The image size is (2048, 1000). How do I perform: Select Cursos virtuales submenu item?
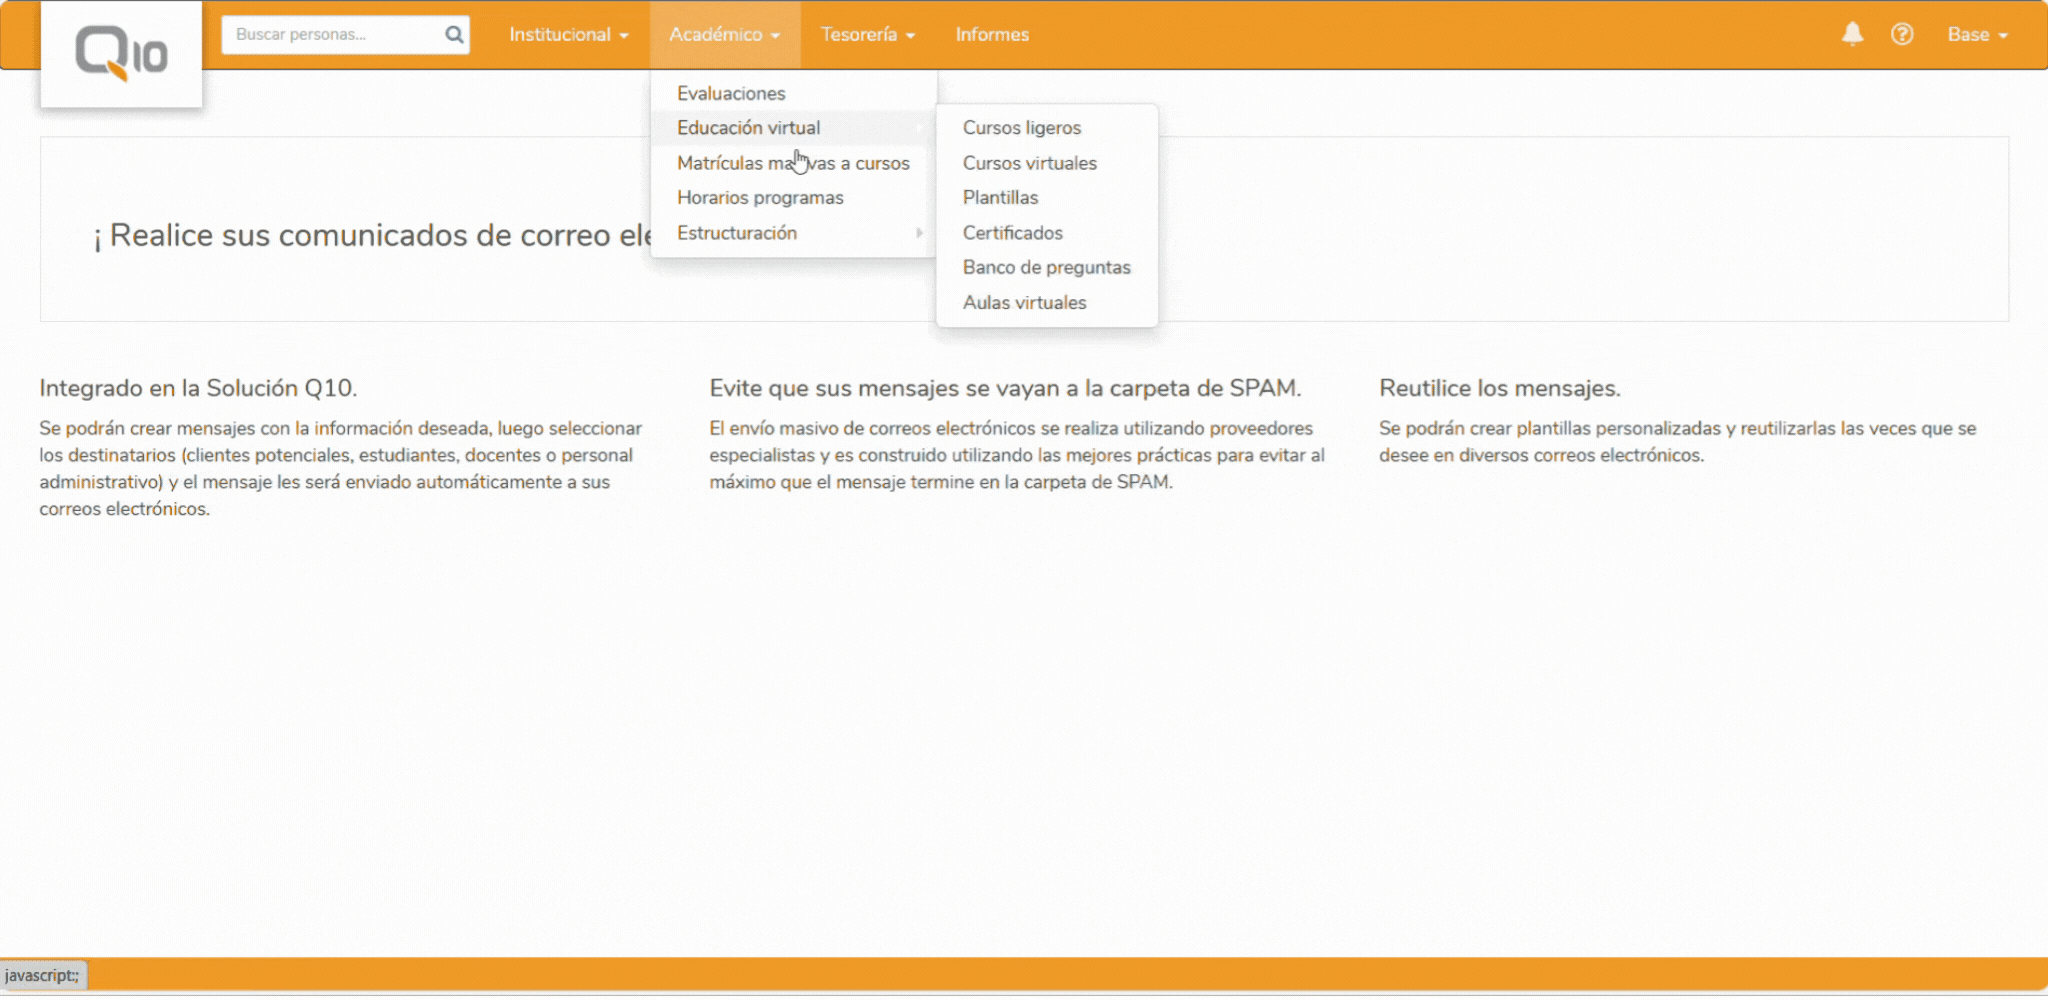tap(1029, 163)
